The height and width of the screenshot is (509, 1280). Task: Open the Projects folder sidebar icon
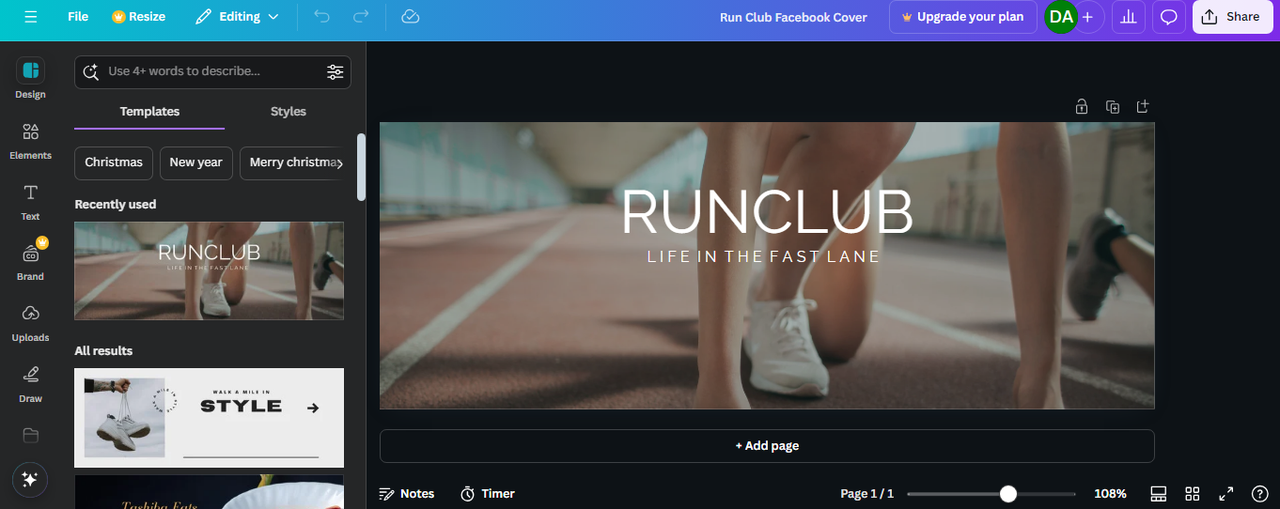[x=31, y=435]
